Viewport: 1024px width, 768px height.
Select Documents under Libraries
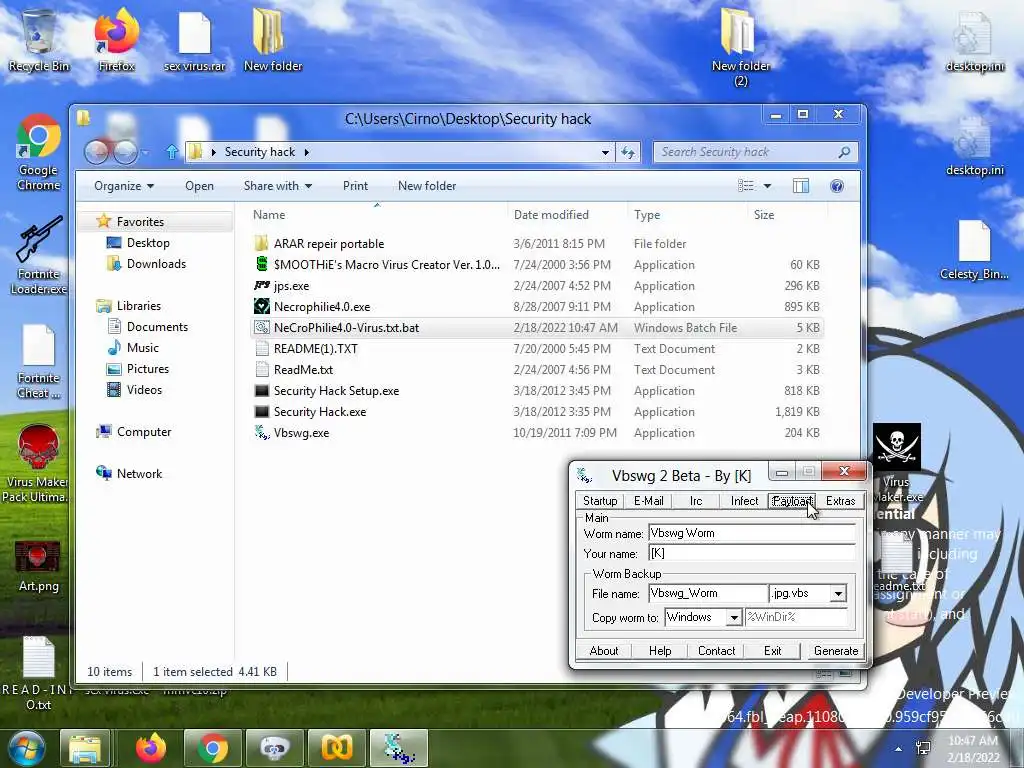pos(157,327)
